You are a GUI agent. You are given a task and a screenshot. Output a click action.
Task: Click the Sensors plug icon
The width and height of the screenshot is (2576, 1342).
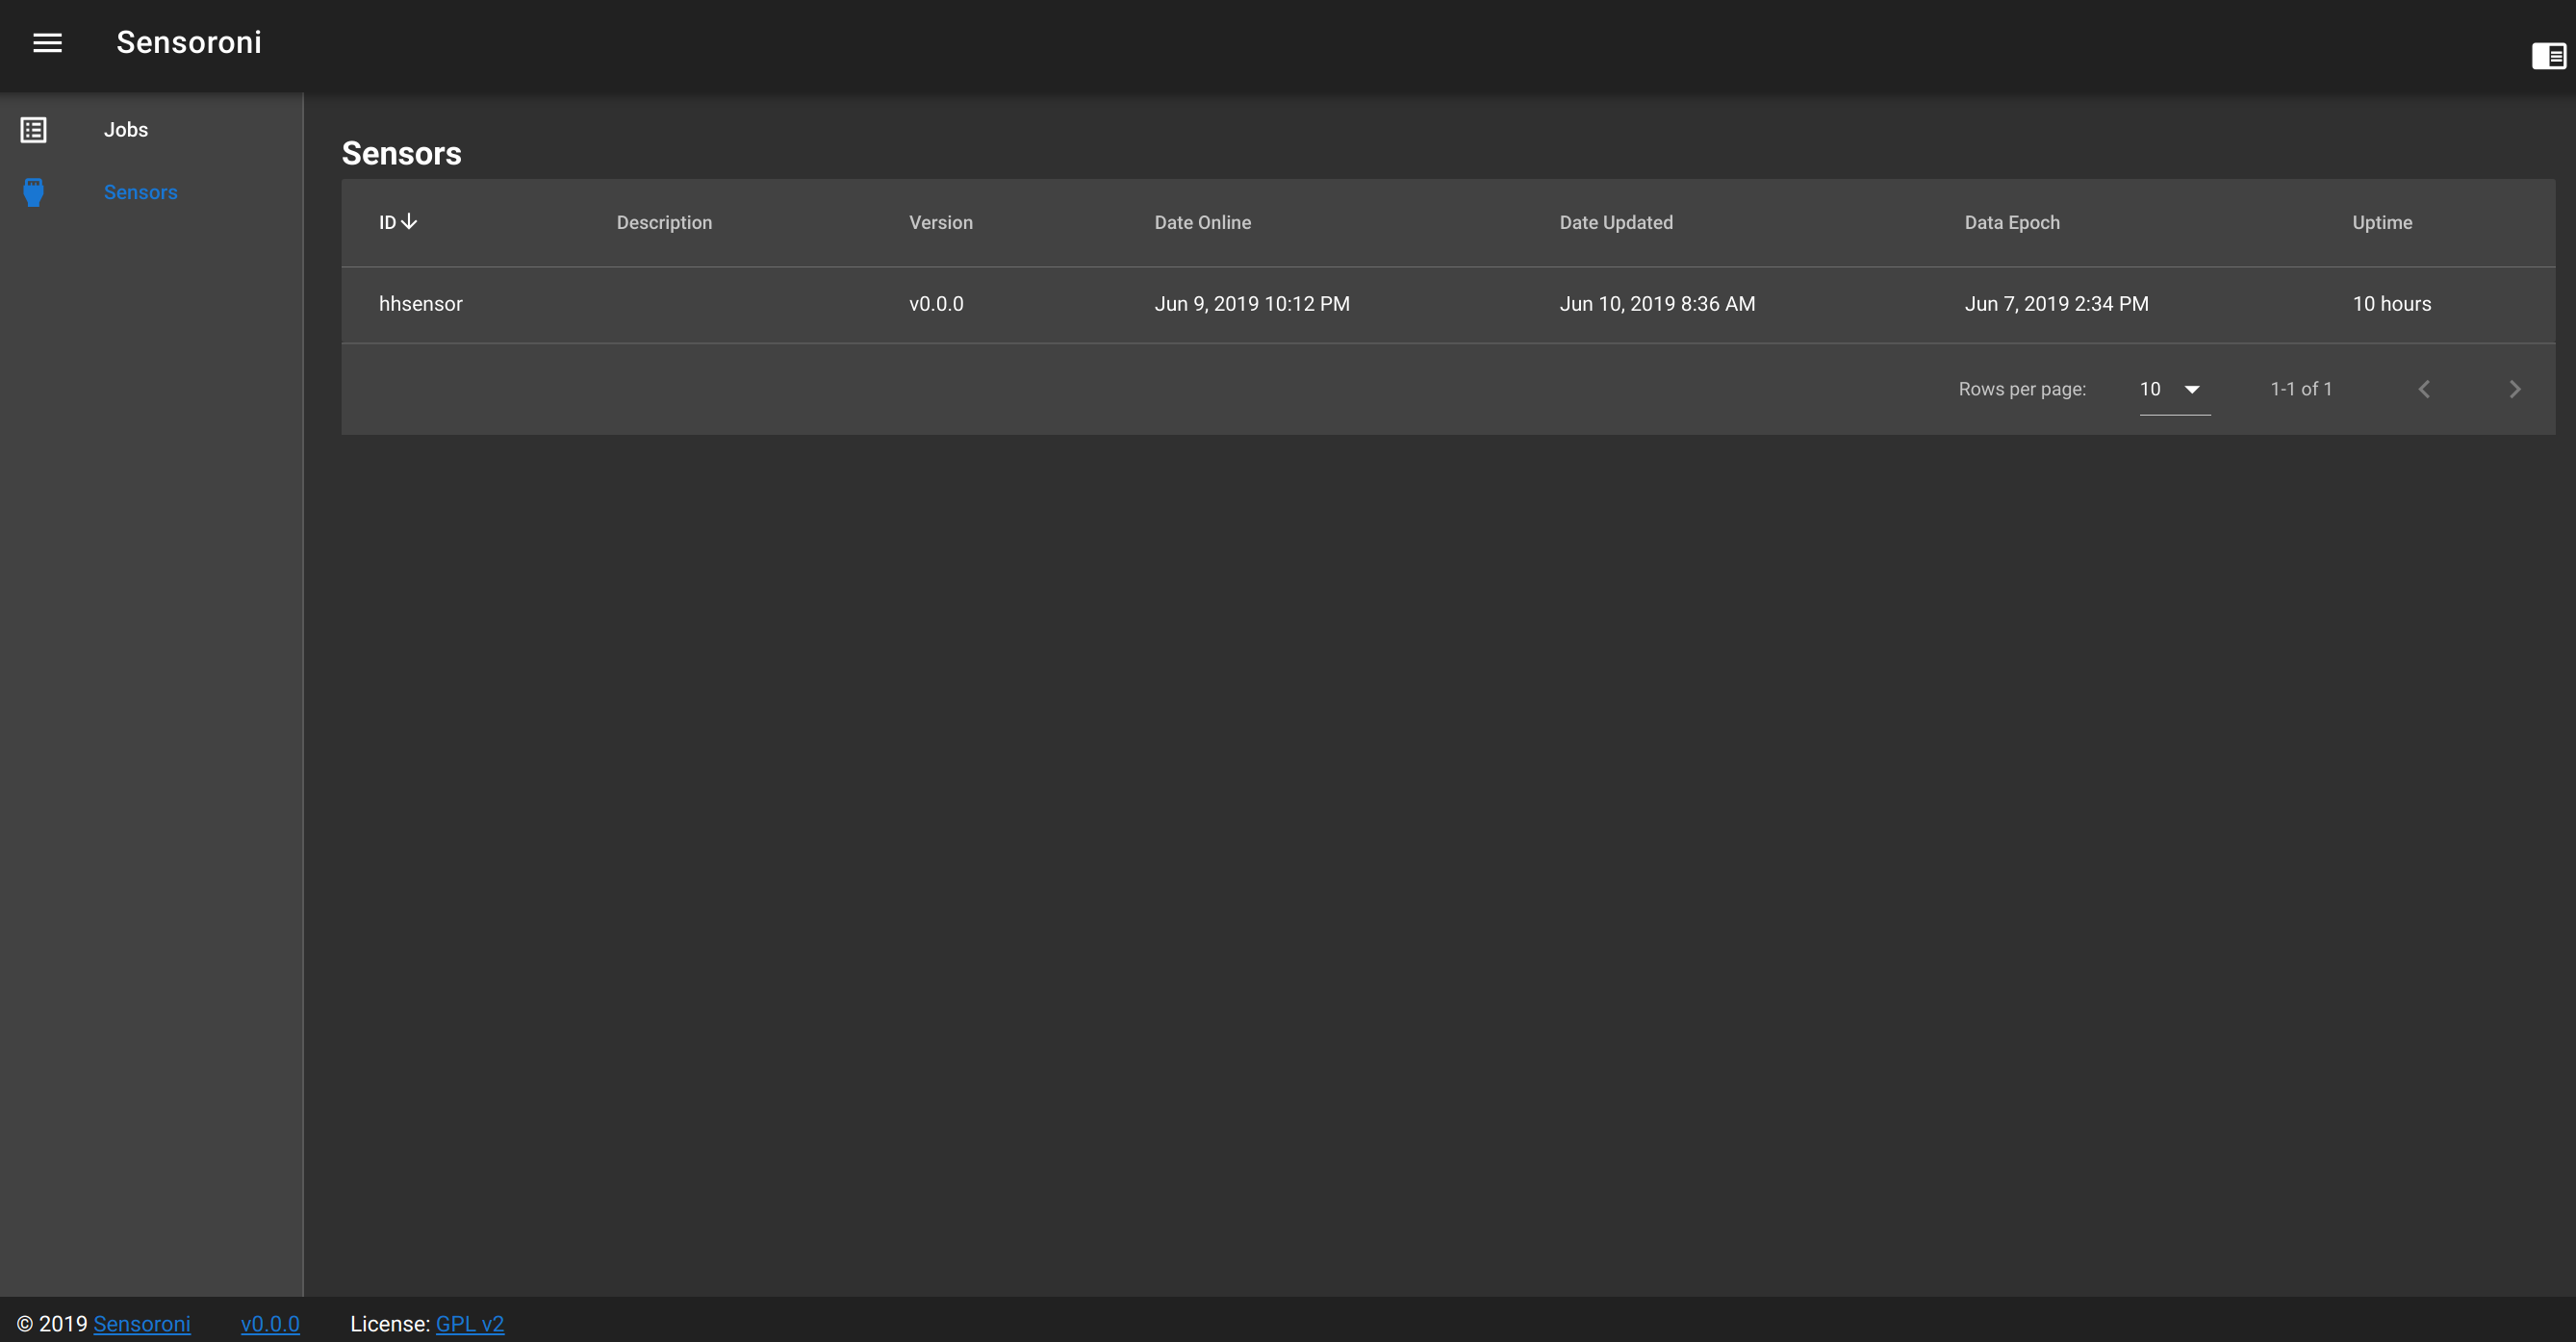pos(34,192)
